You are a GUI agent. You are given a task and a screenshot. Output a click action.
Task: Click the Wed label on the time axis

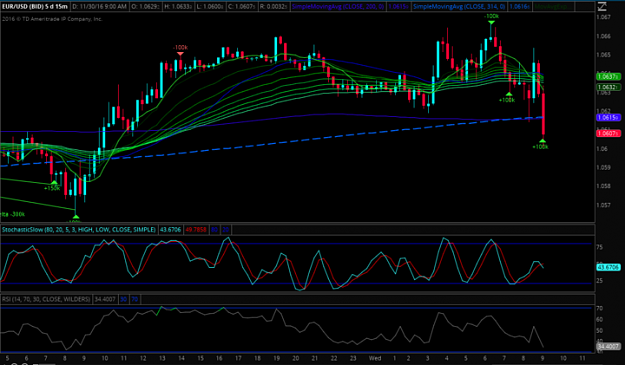point(374,358)
